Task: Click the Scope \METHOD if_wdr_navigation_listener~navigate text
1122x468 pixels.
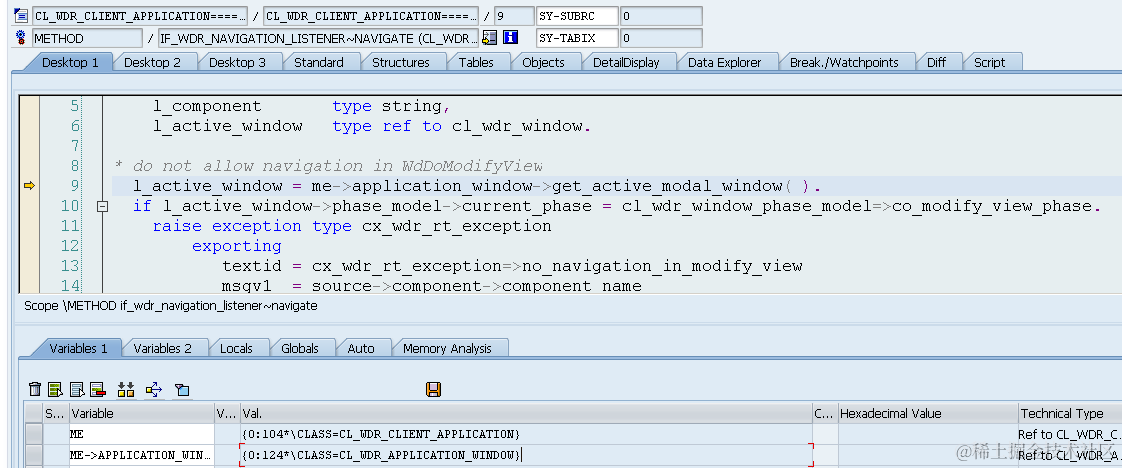Action: tap(171, 306)
